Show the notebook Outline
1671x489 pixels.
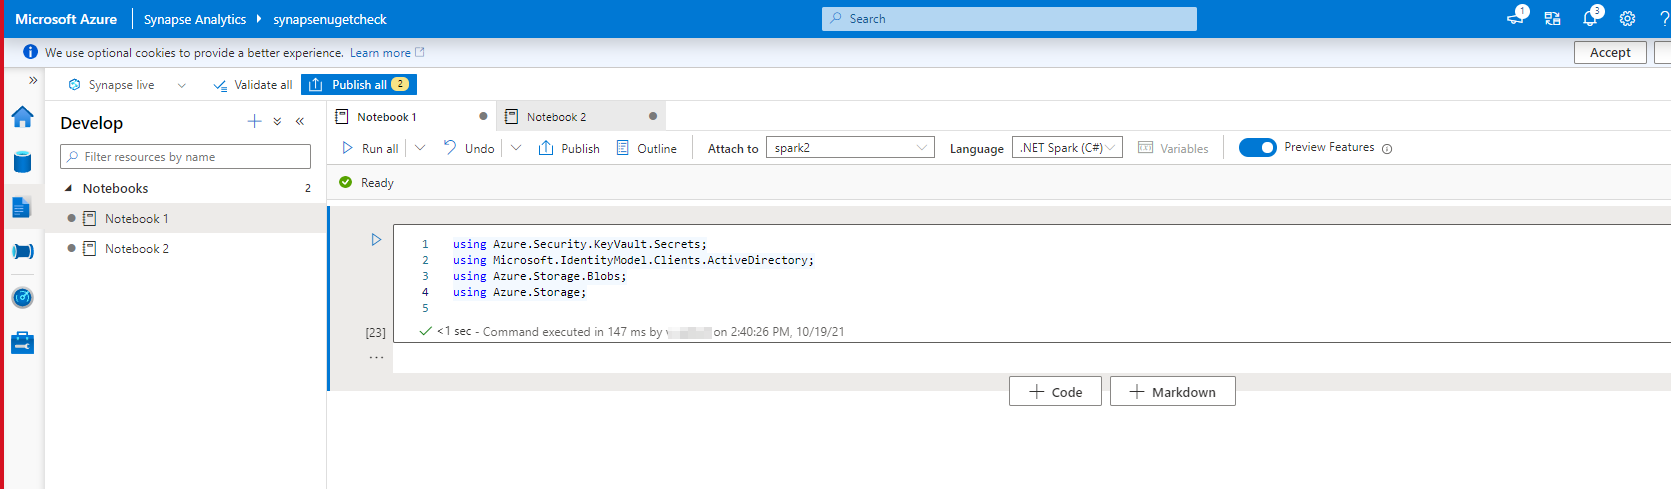pos(646,148)
